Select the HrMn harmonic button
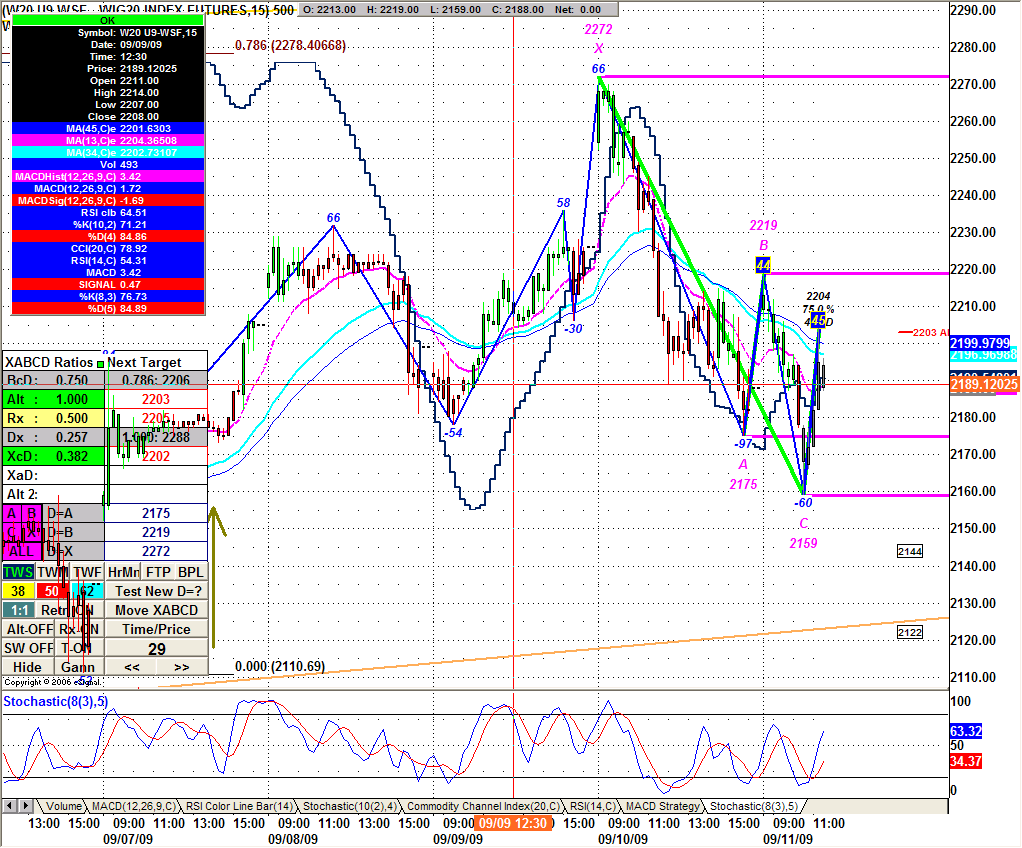 pos(122,572)
